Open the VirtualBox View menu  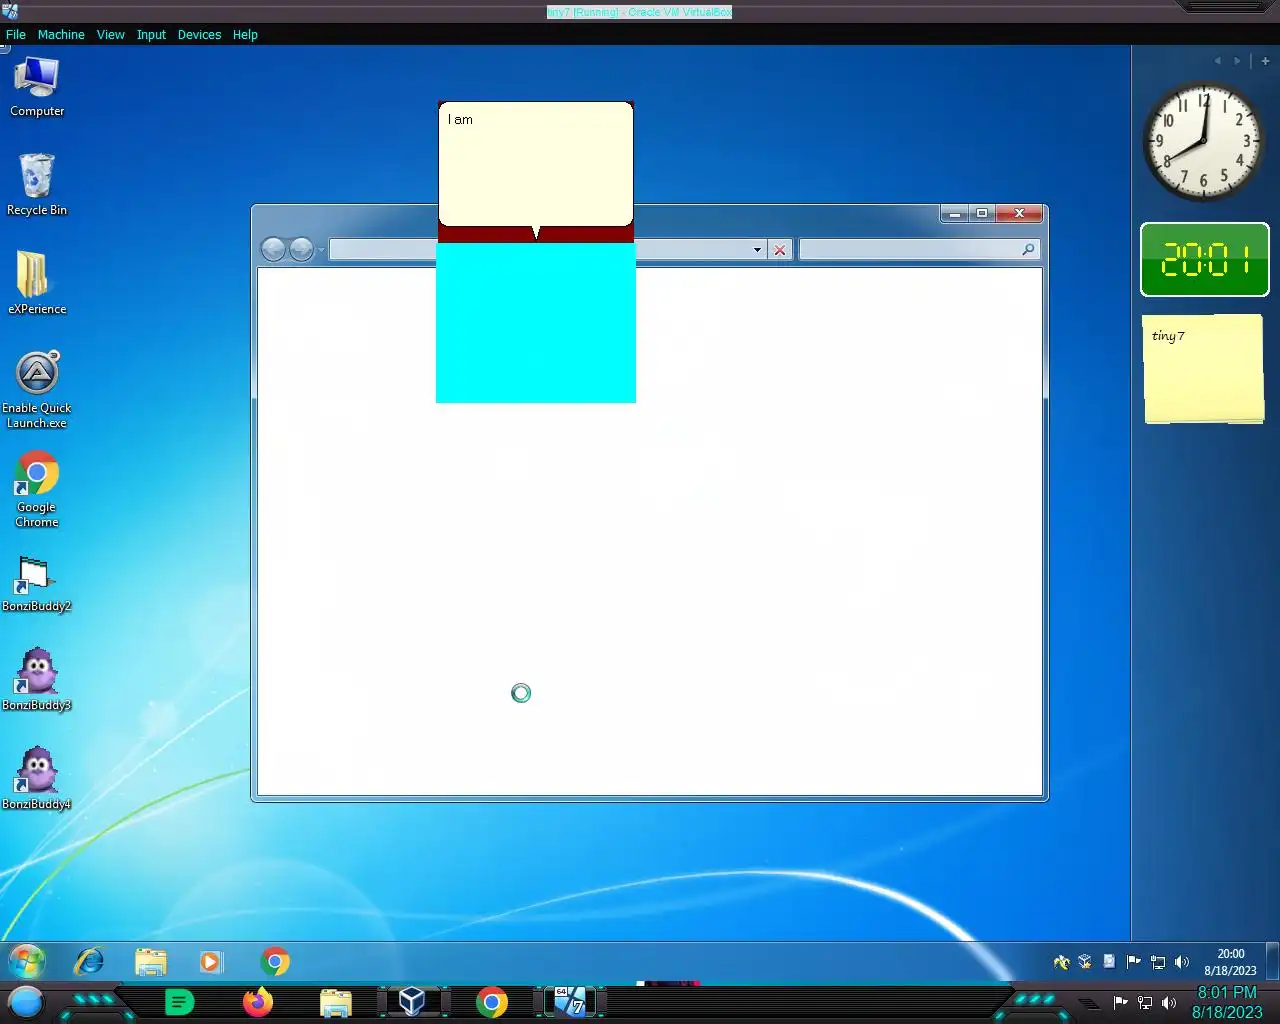click(x=110, y=34)
